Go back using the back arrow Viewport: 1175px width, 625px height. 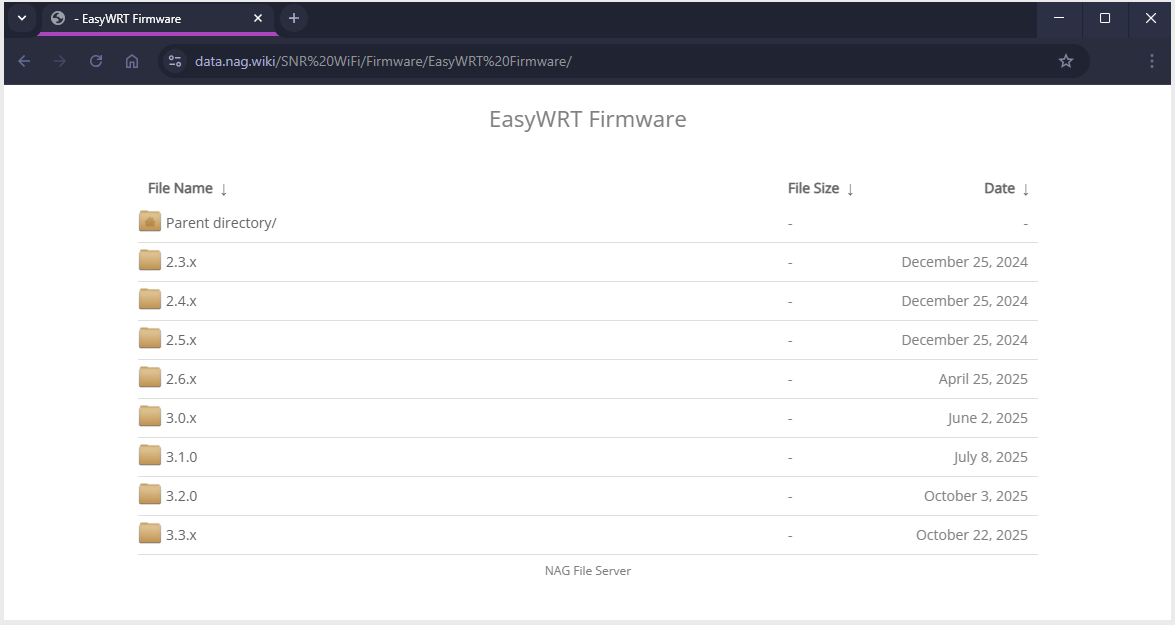(x=24, y=61)
